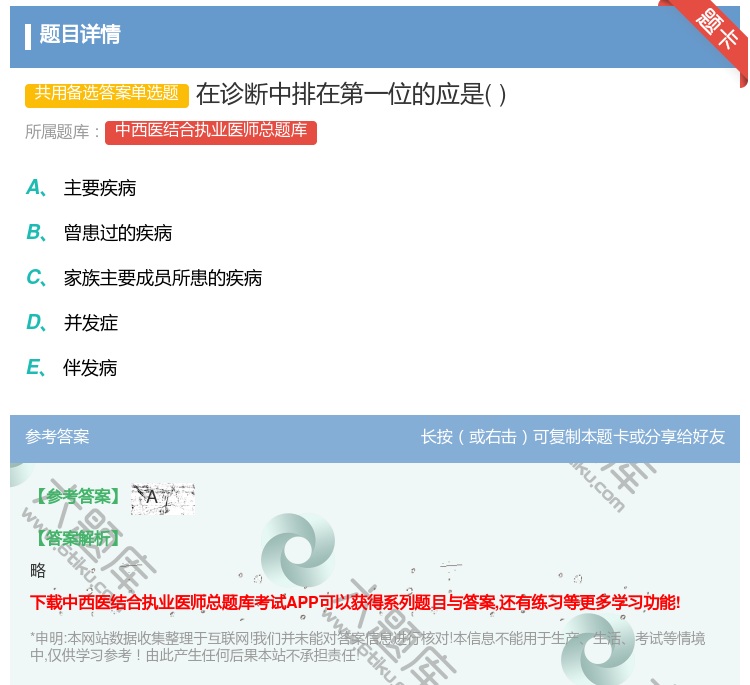Click the question text 在诊断中排在第一位的应是
The width and height of the screenshot is (750, 685).
tap(351, 94)
